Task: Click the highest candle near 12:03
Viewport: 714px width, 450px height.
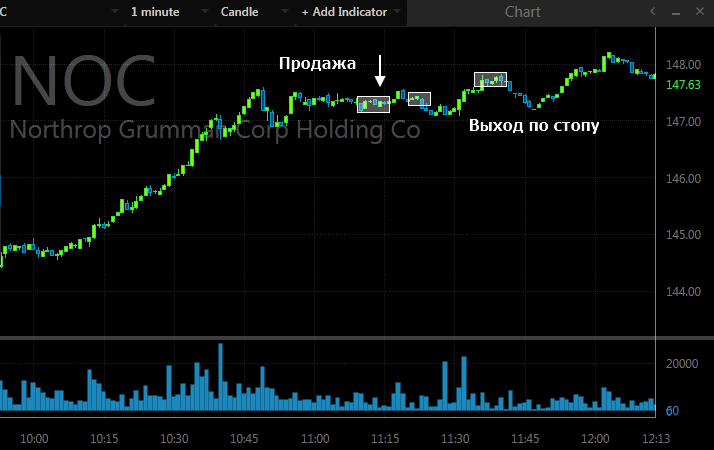Action: tap(609, 56)
